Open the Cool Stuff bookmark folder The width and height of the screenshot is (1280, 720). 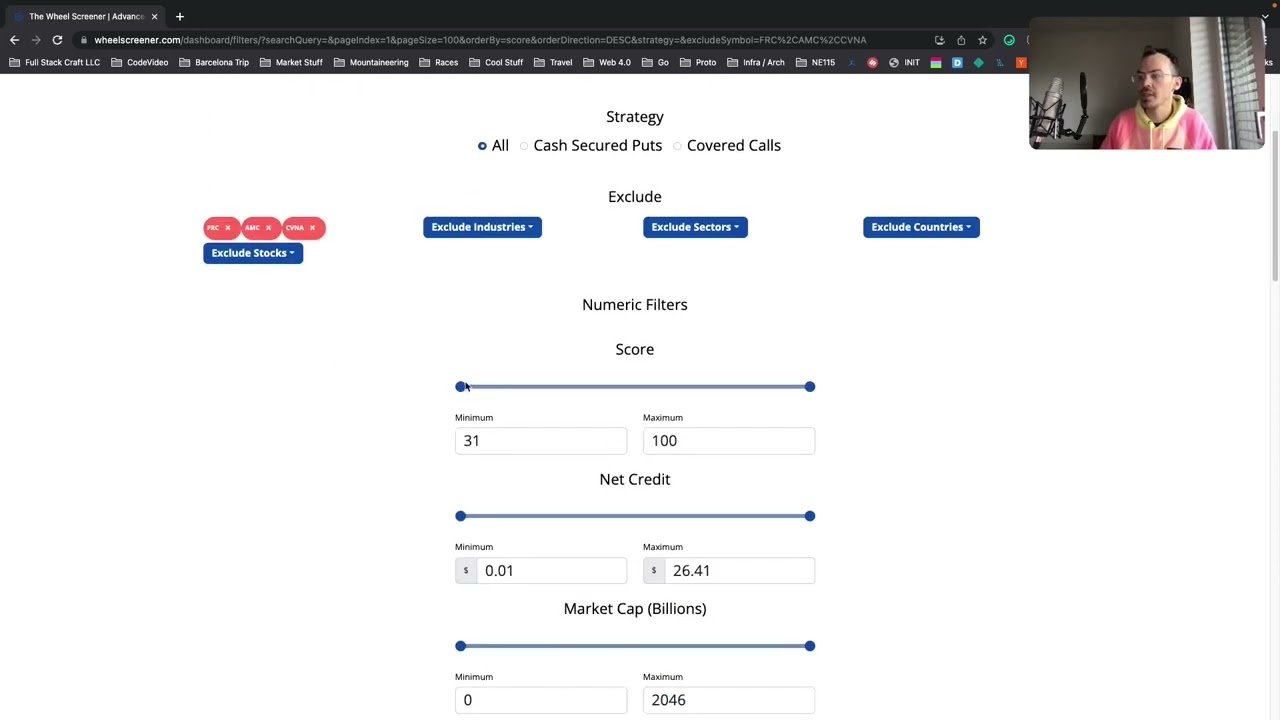coord(495,62)
